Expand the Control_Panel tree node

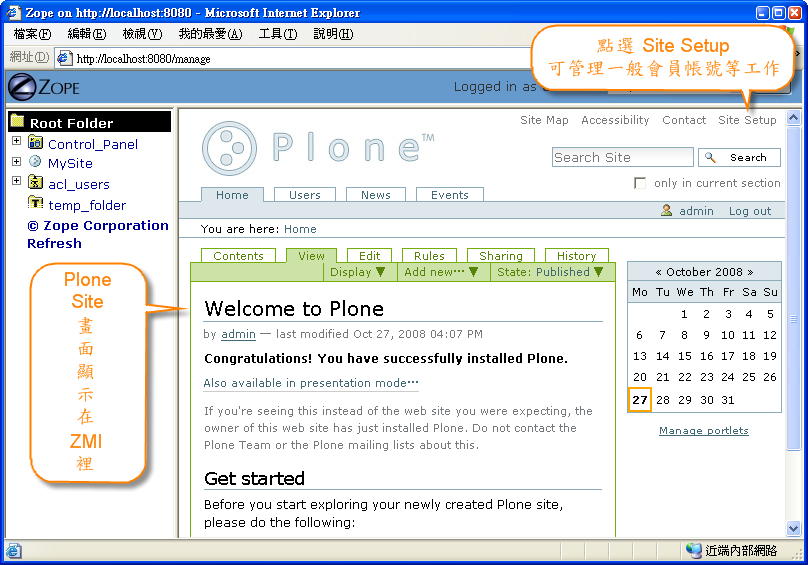pos(16,140)
